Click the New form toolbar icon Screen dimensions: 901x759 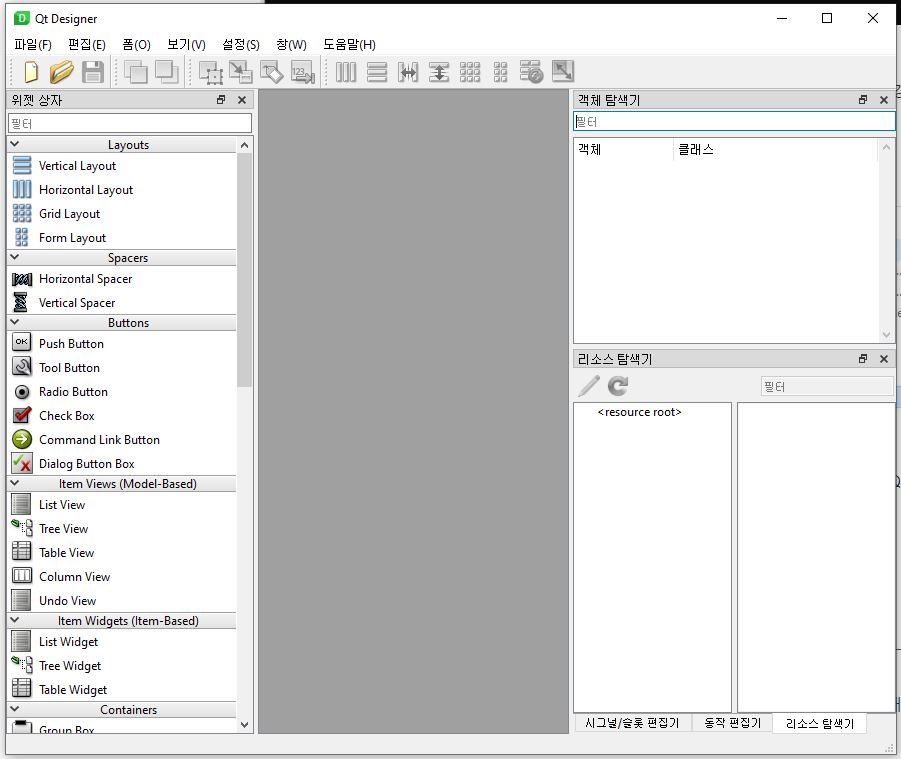(x=31, y=72)
